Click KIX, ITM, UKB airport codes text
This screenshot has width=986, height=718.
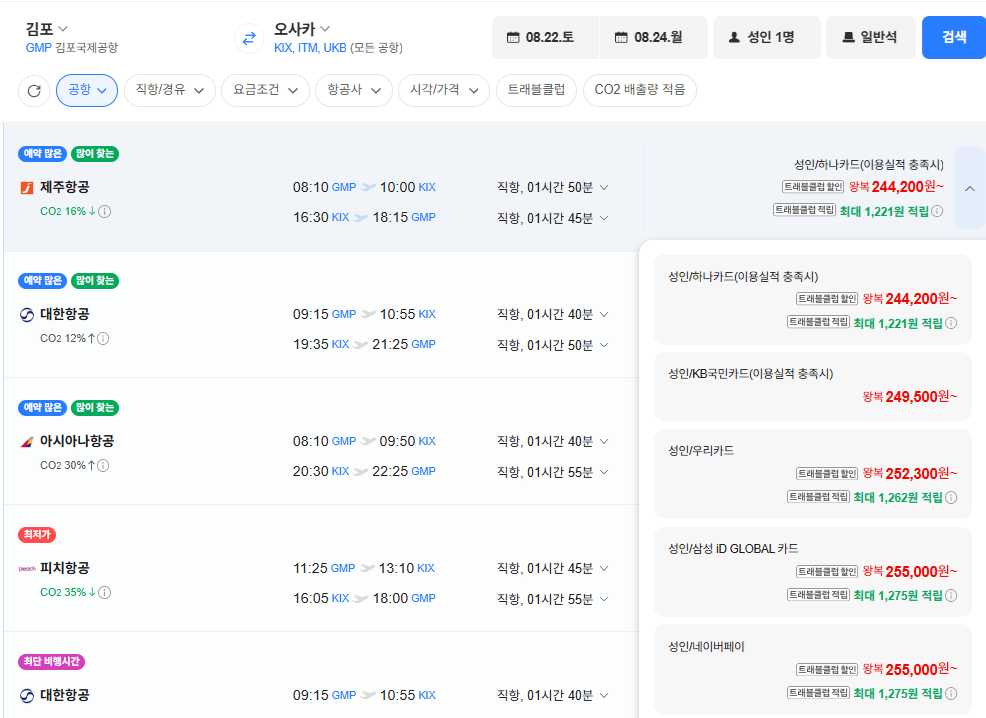point(310,48)
